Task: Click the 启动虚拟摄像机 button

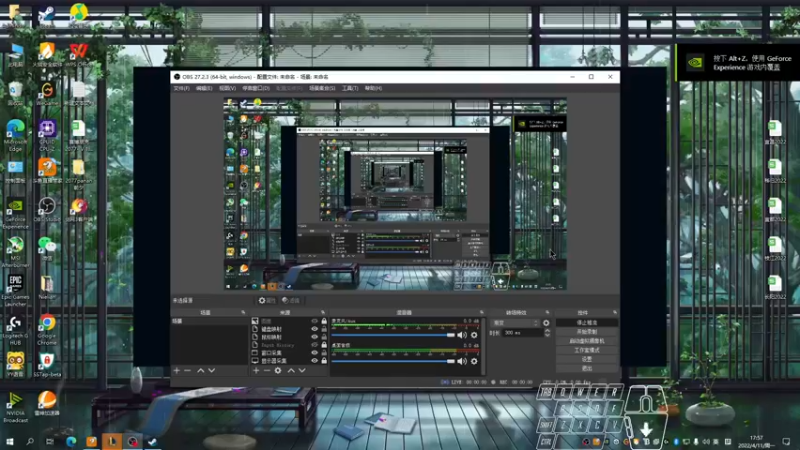Action: pyautogui.click(x=587, y=341)
